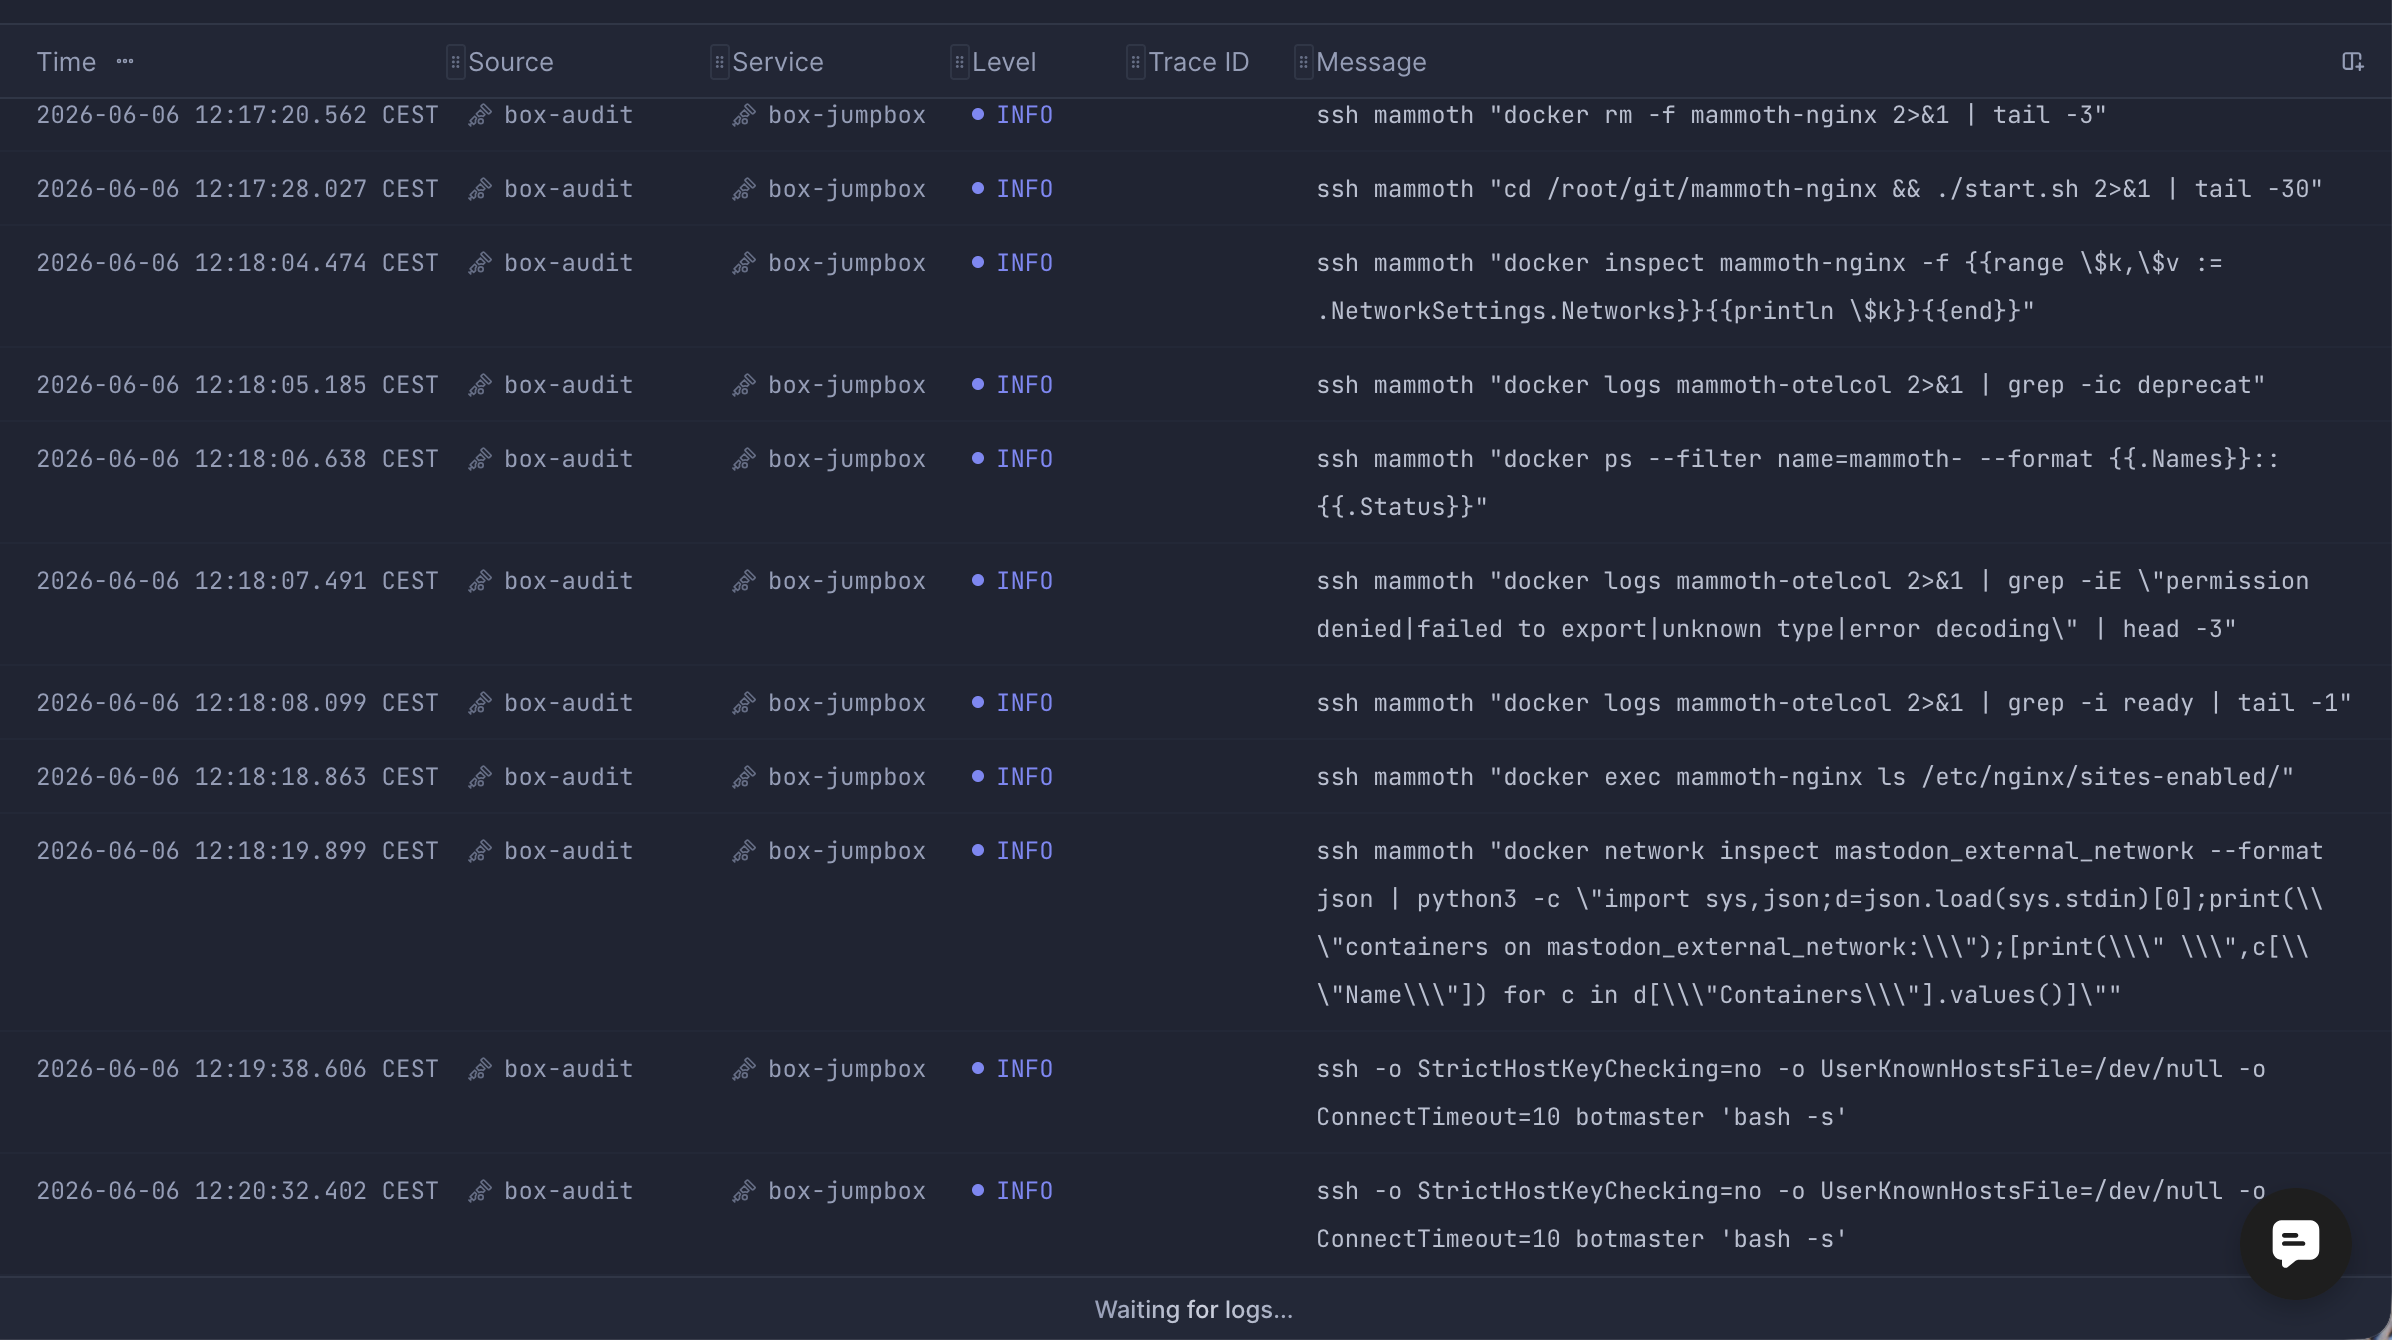
Task: Click source icon in 12:18:19.899 row
Action: [x=480, y=851]
